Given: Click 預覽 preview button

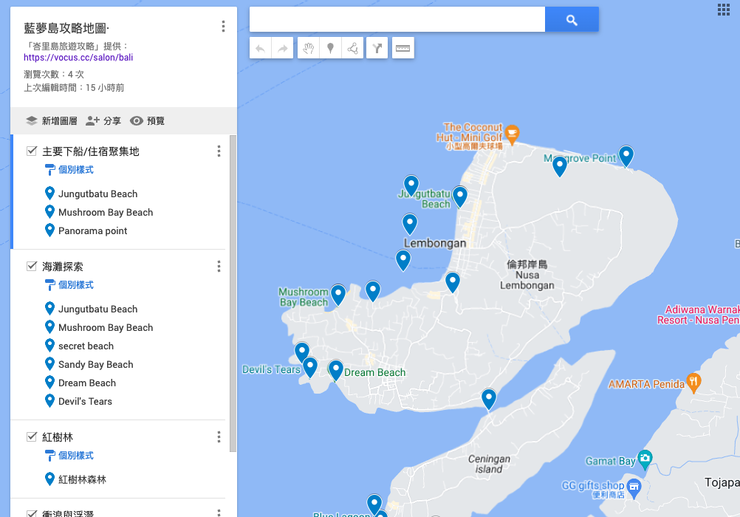Looking at the screenshot, I should tap(147, 121).
